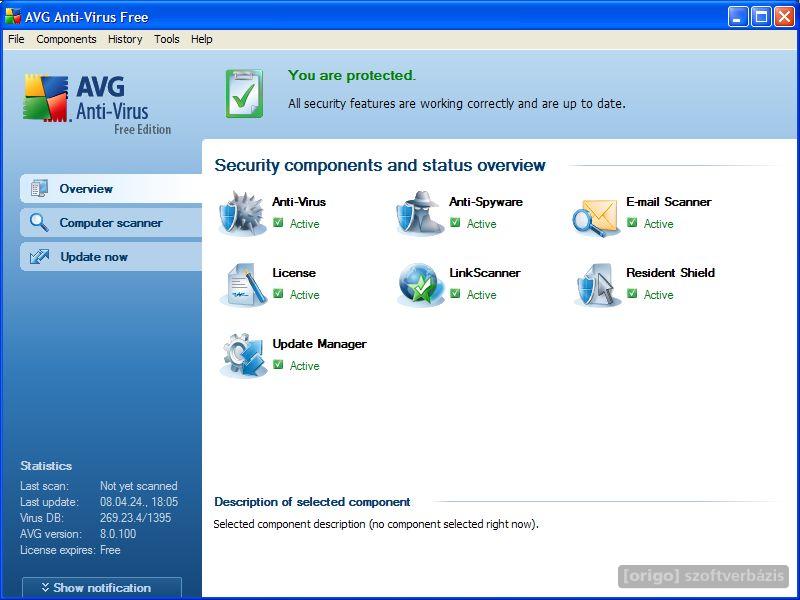
Task: Select the E-mail Scanner label
Action: click(668, 202)
